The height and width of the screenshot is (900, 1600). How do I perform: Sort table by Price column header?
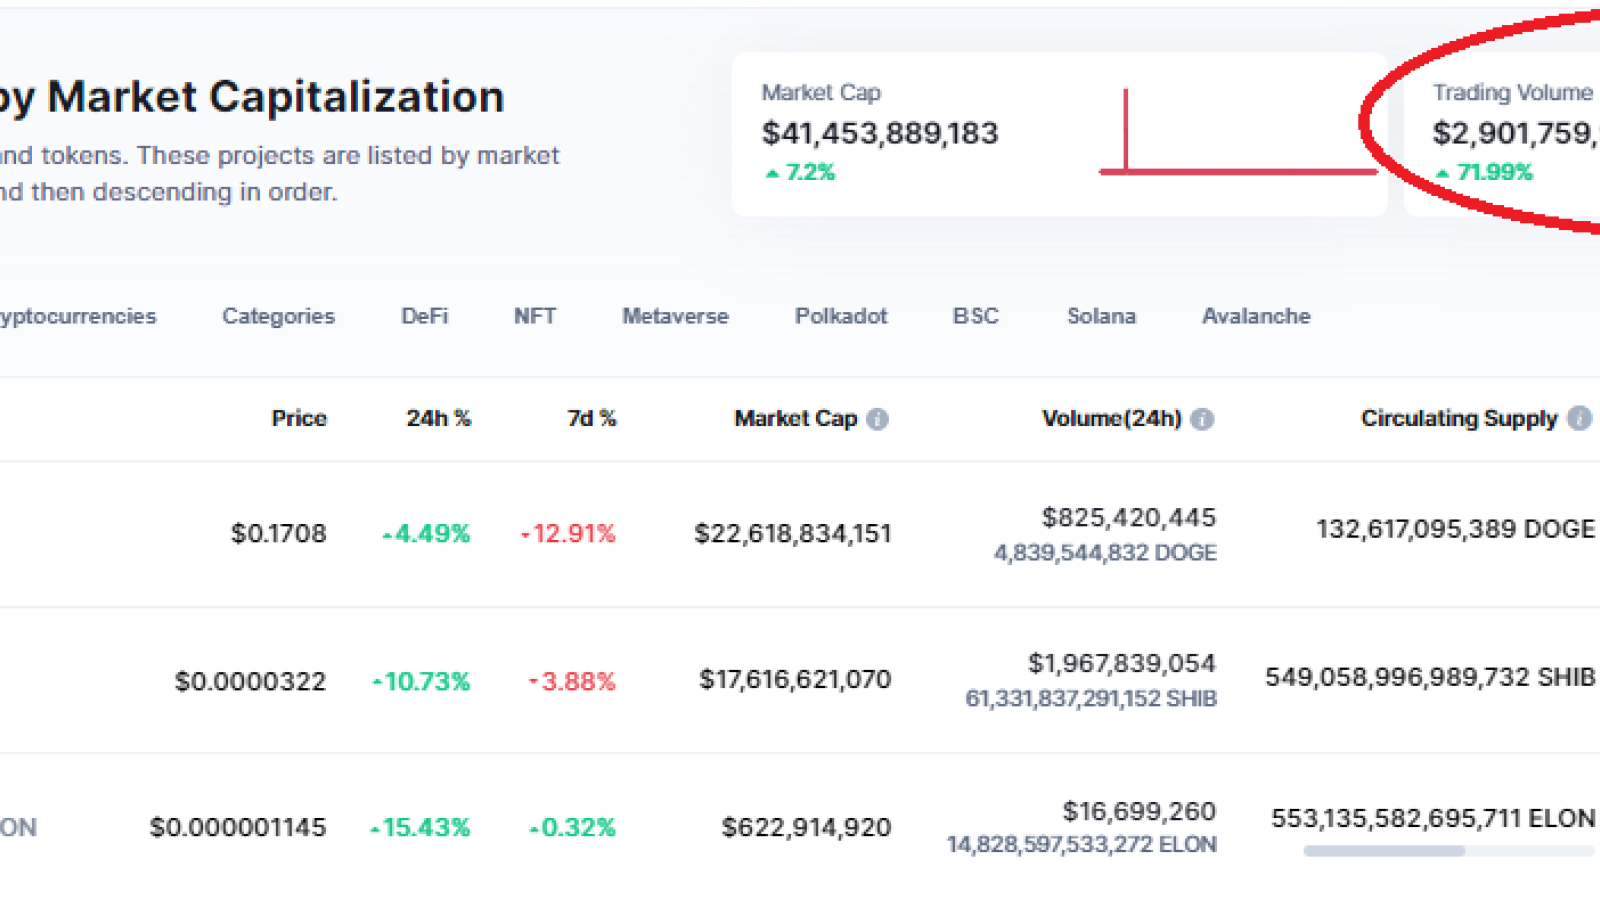(x=299, y=418)
